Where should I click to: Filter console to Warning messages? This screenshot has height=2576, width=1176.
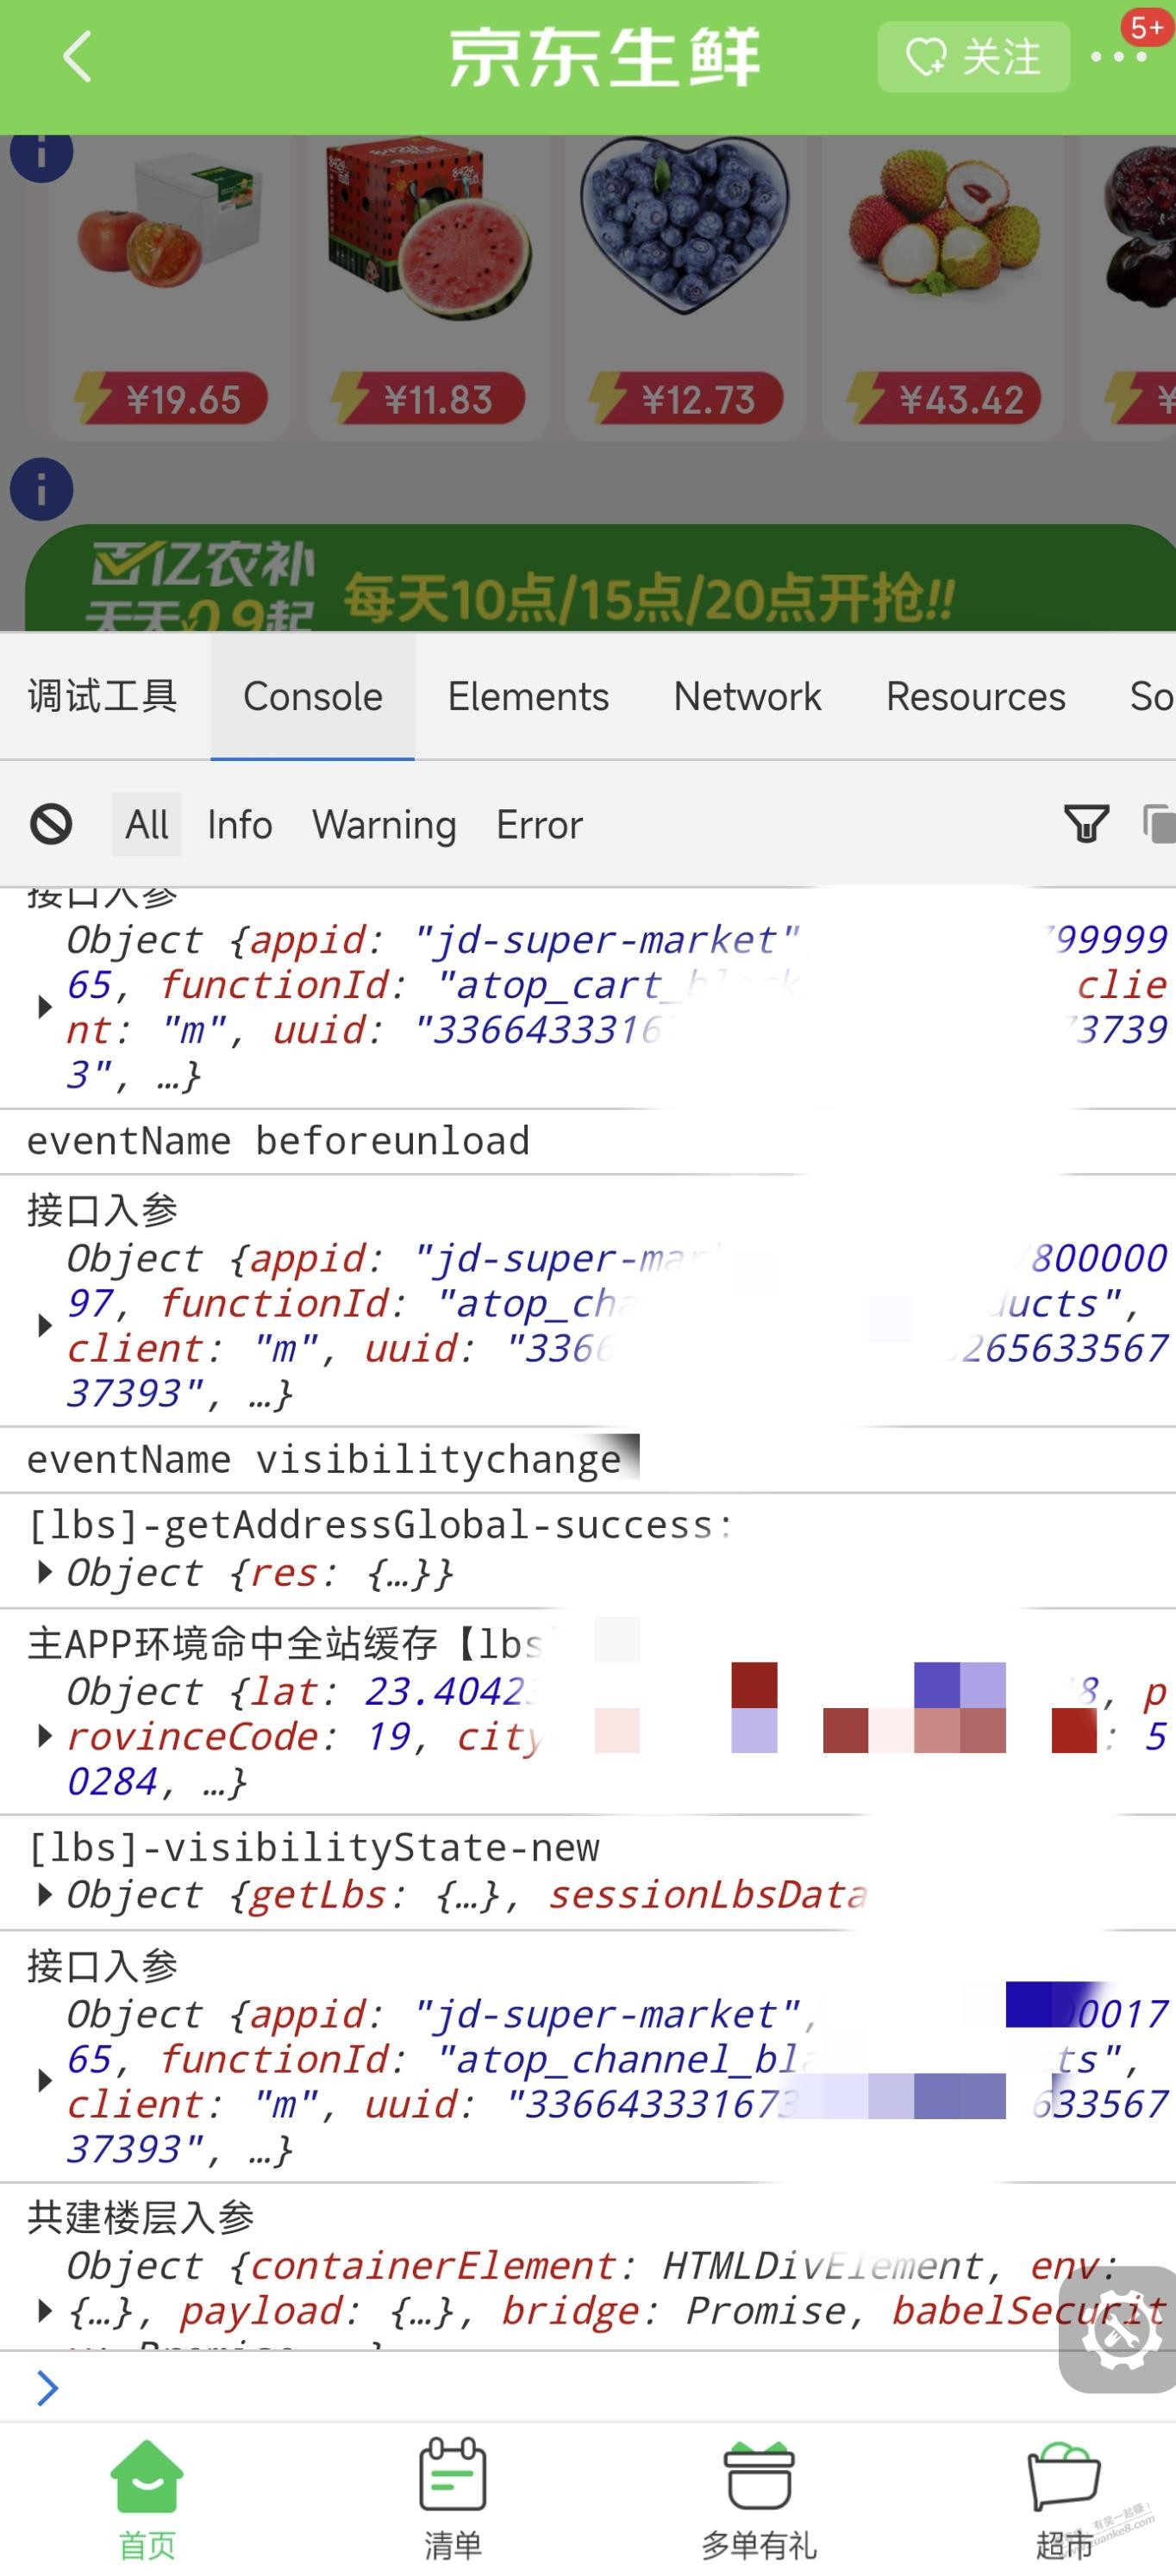coord(385,825)
